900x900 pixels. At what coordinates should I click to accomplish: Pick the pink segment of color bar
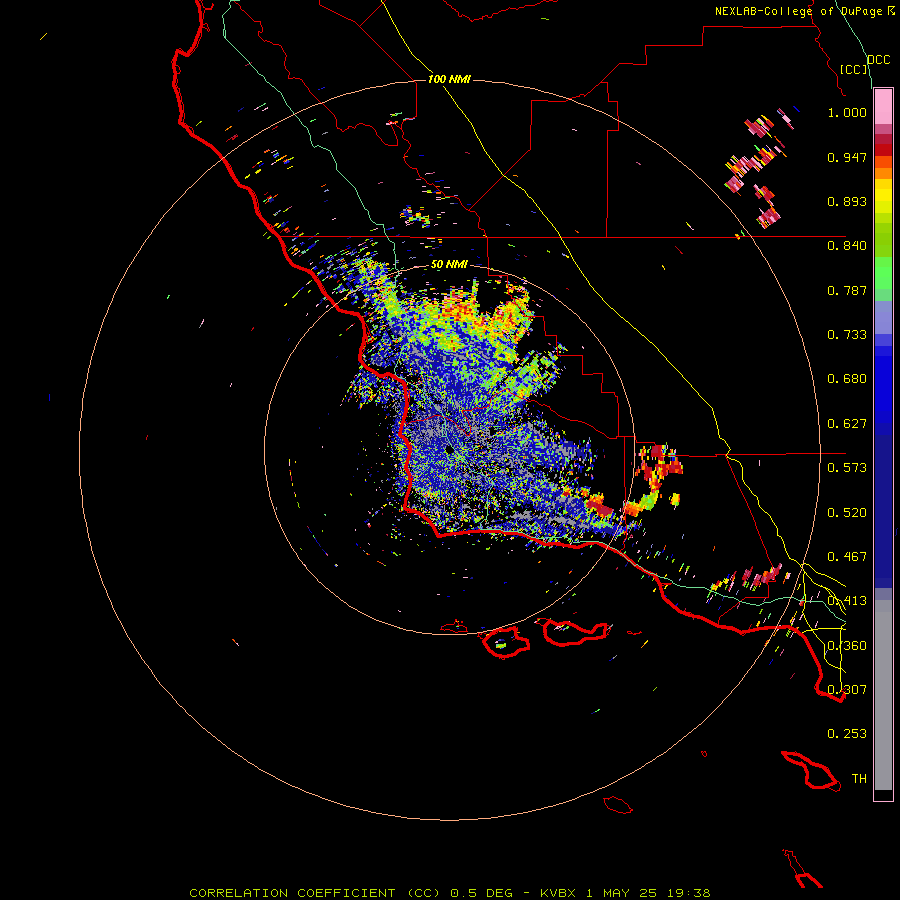[883, 106]
